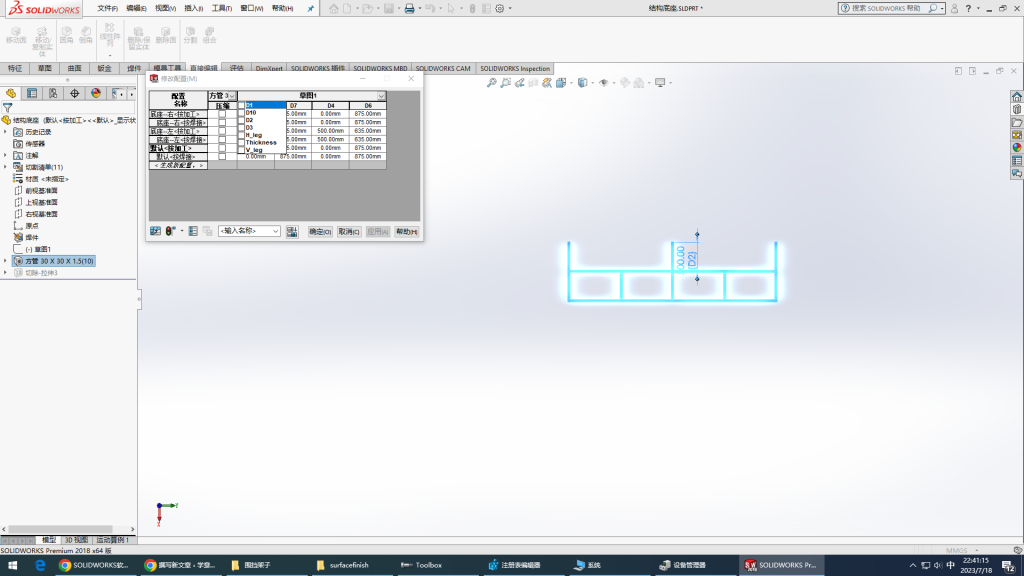Open the Design Library task pane icon
The image size is (1024, 576).
(x=1017, y=110)
